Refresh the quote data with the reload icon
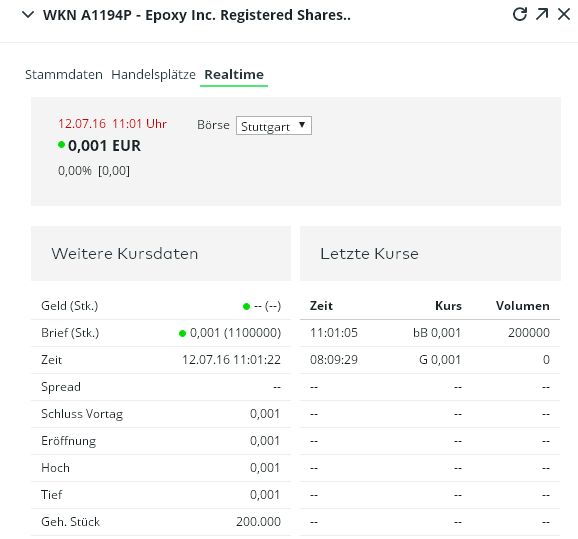Screen dimensions: 578x539 520,14
